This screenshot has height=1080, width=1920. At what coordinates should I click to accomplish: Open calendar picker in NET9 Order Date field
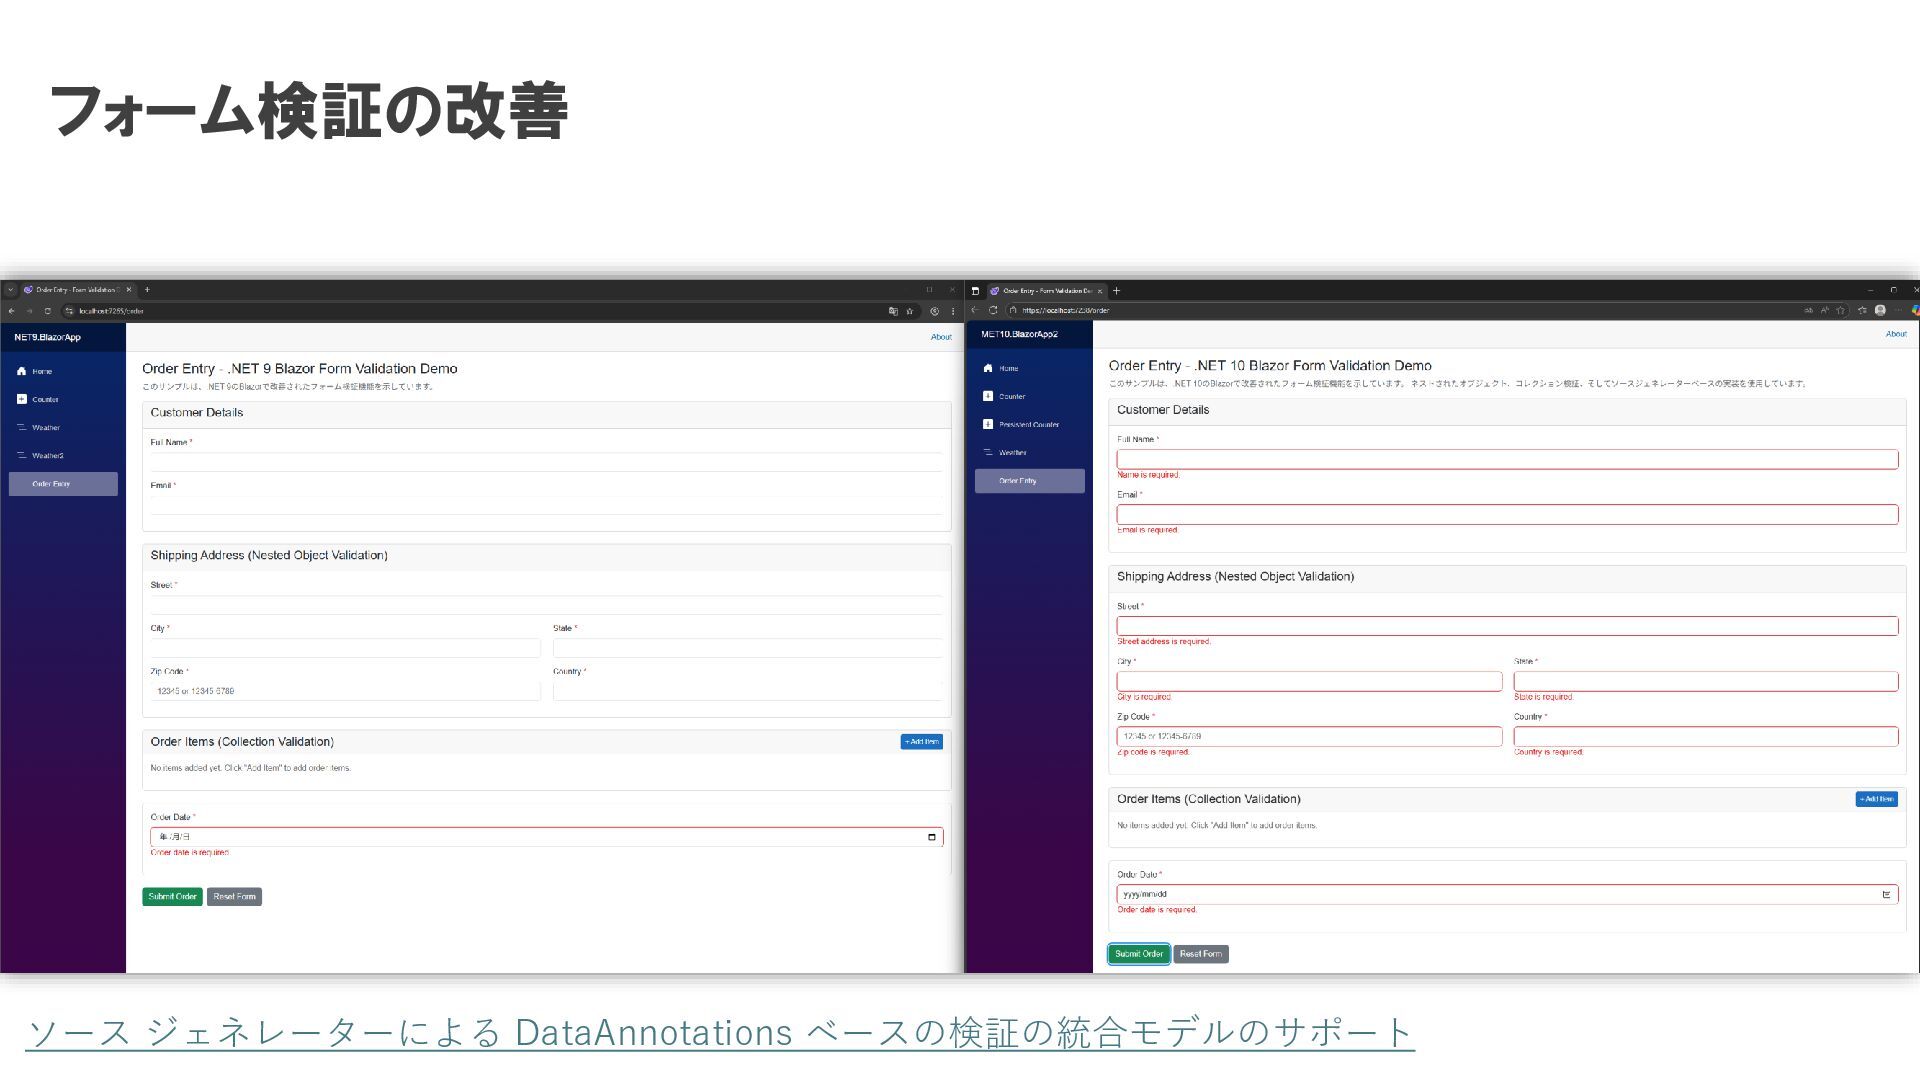pyautogui.click(x=931, y=837)
